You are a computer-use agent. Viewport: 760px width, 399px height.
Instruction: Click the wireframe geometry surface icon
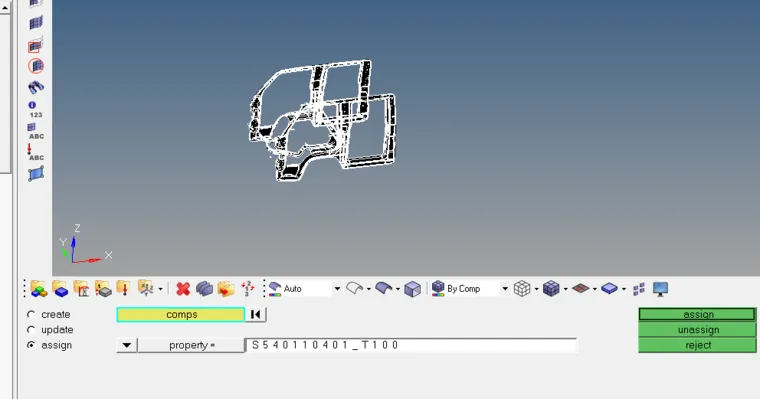coord(354,289)
